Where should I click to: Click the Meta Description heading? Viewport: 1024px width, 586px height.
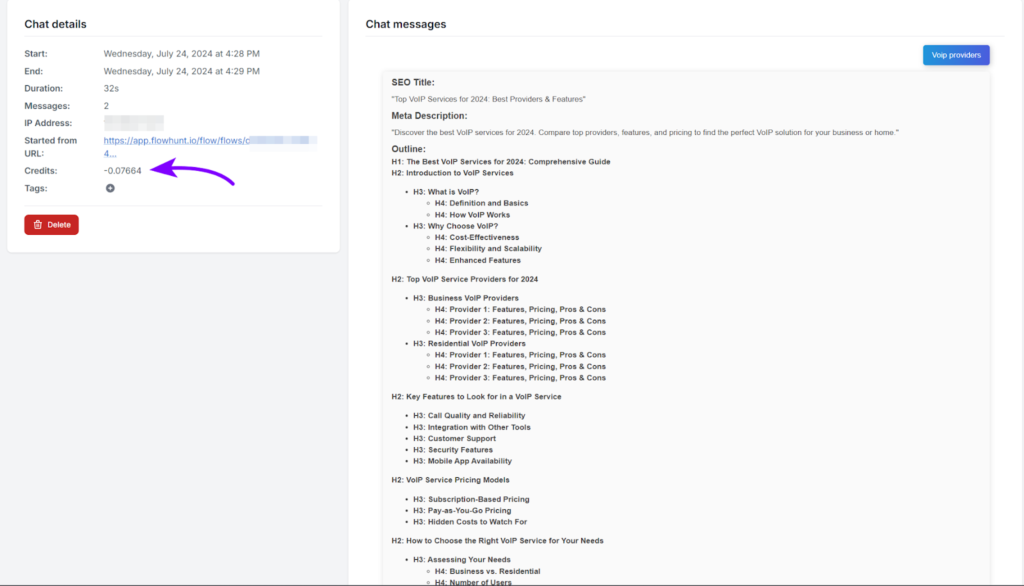429,116
